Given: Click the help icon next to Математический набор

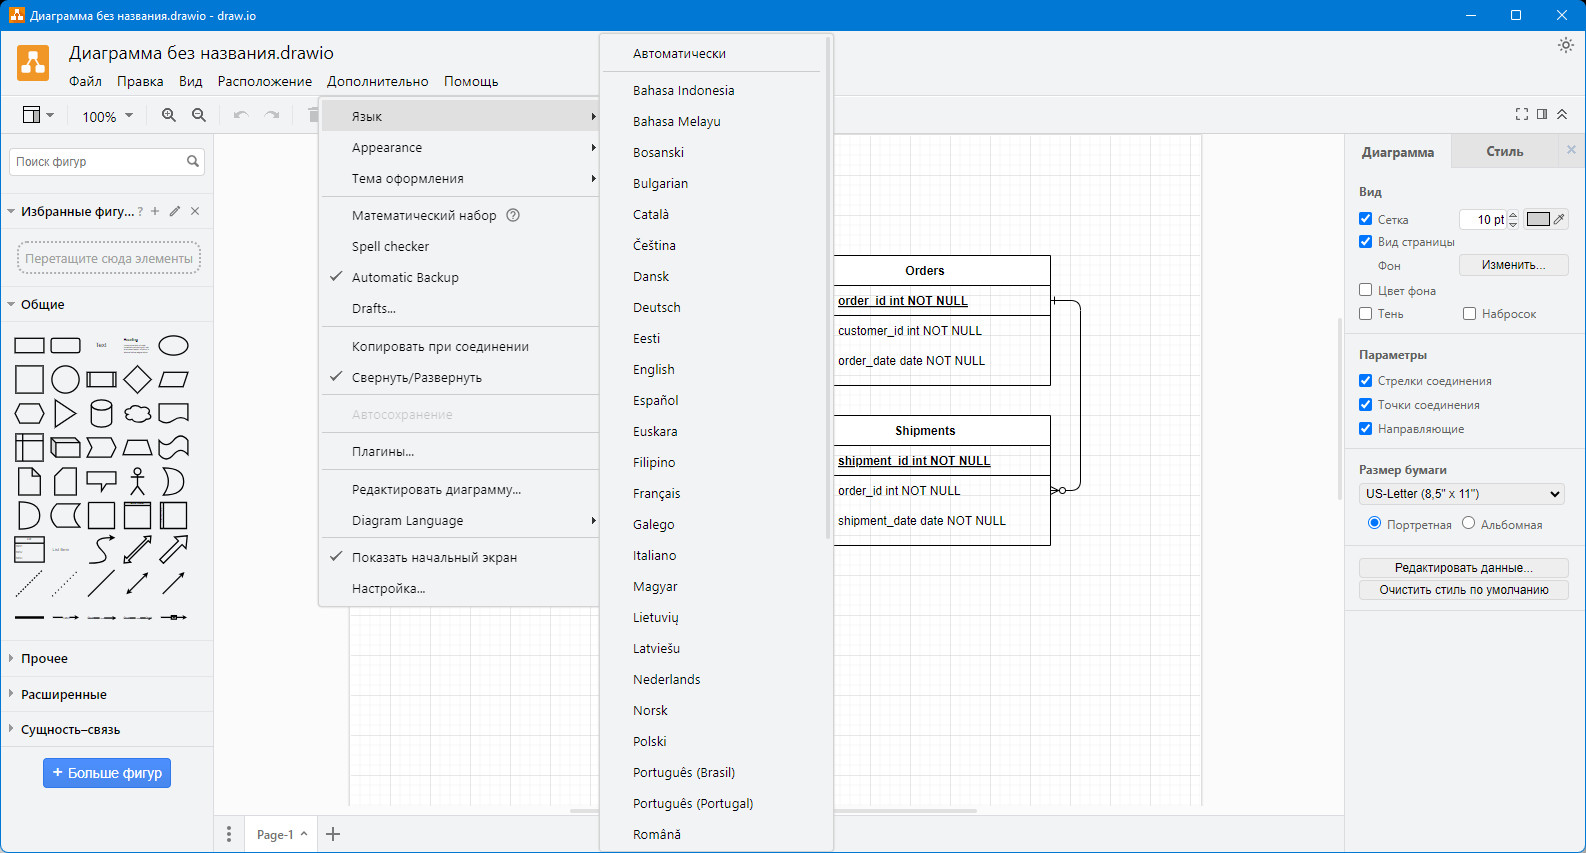Looking at the screenshot, I should click(x=513, y=215).
